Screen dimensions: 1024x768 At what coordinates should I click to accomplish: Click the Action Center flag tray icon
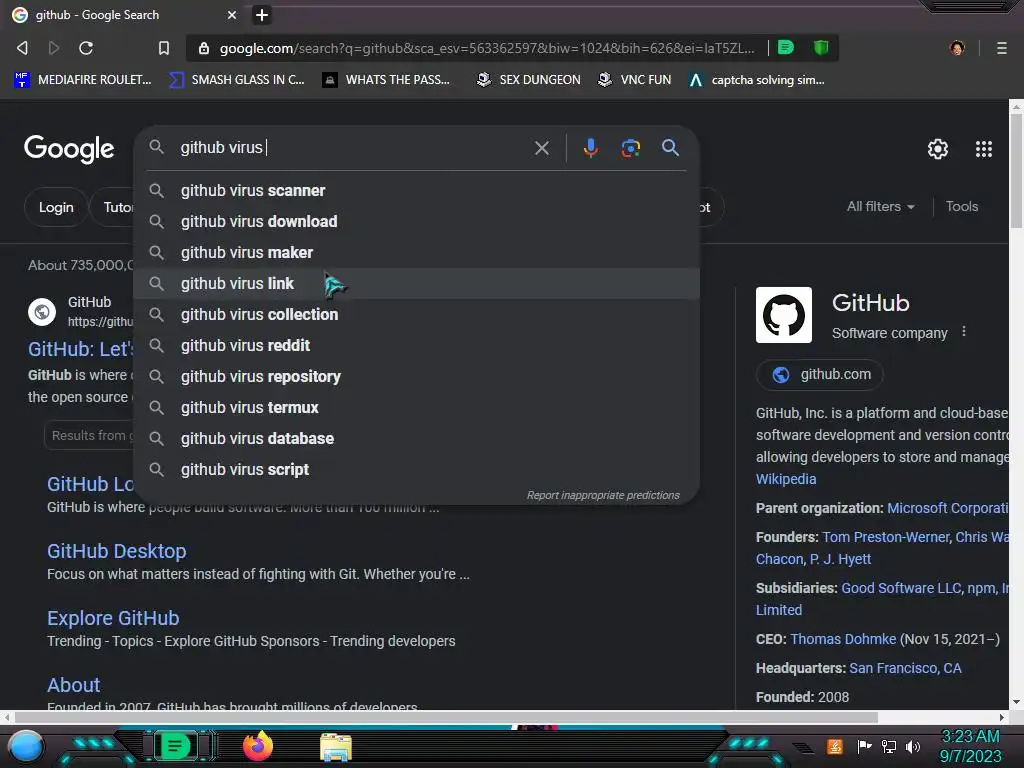click(x=864, y=746)
